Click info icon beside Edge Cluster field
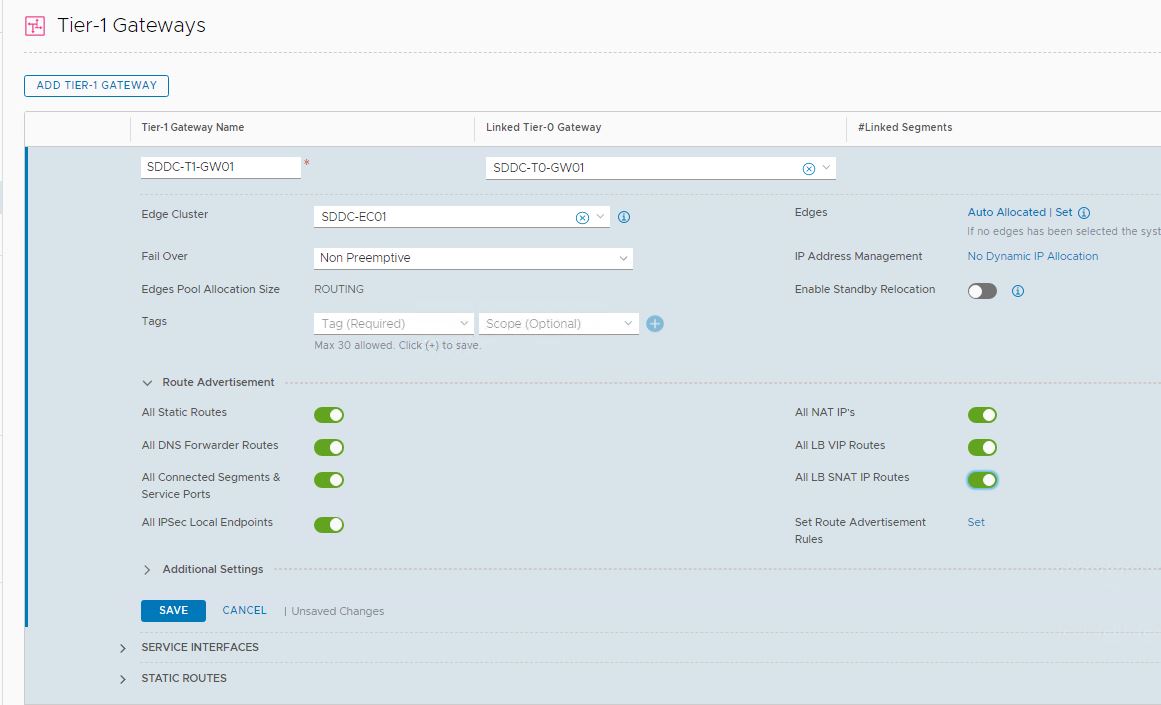Screen dimensions: 1161x705 click(624, 217)
